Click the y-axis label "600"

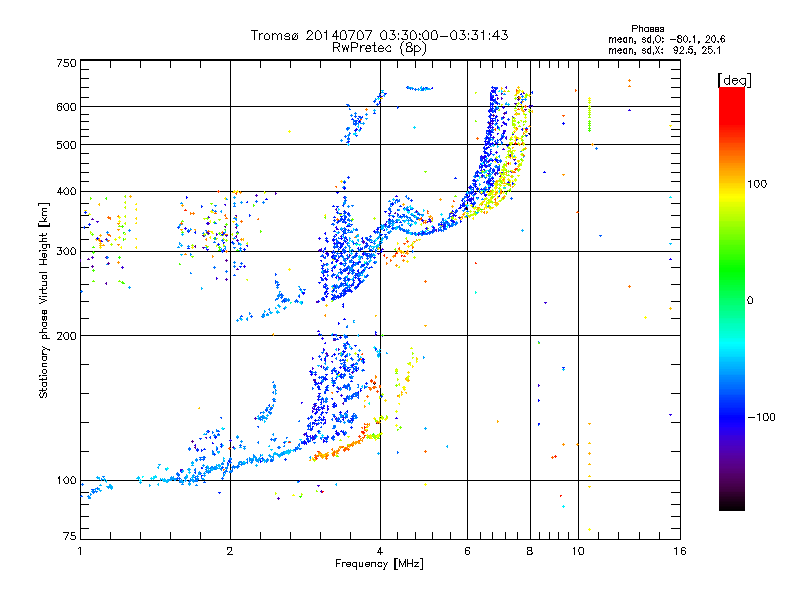coord(66,107)
